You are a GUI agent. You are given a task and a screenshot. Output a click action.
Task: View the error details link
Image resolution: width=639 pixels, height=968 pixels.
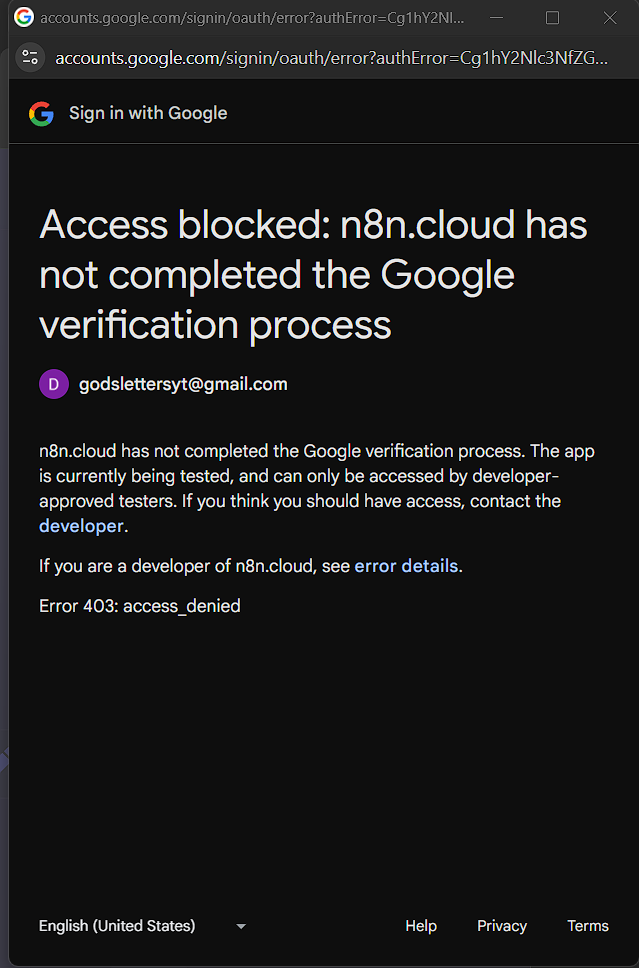point(406,566)
